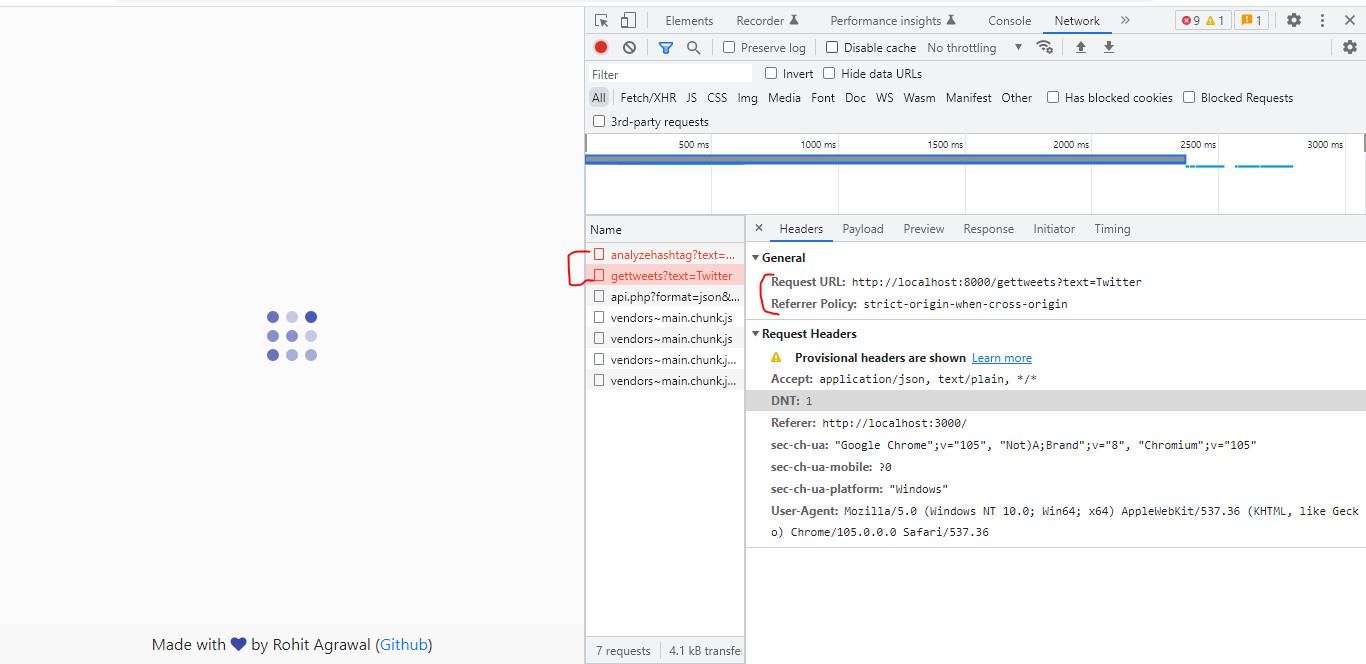Image resolution: width=1366 pixels, height=664 pixels.
Task: Switch to the Preview tab
Action: coord(924,229)
